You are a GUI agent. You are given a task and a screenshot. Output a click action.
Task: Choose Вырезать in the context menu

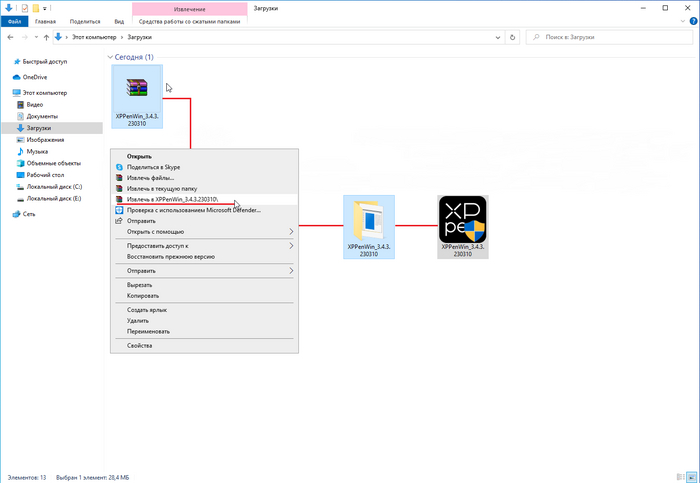(x=204, y=285)
